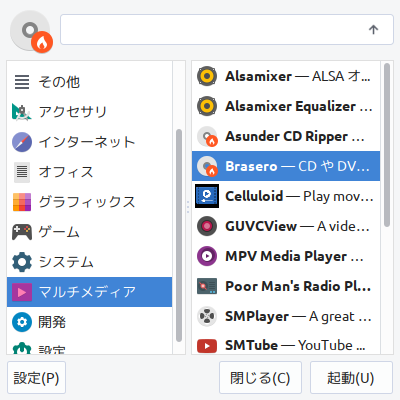This screenshot has width=400, height=400.
Task: Click the Celluloid film player icon
Action: [207, 196]
